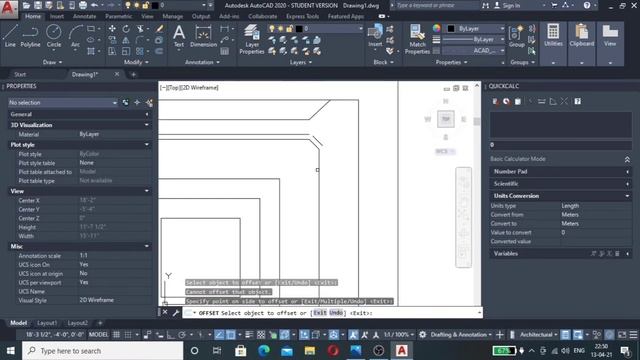640x360 pixels.
Task: Open the ByLayer lineweight dropdown
Action: coord(473,40)
